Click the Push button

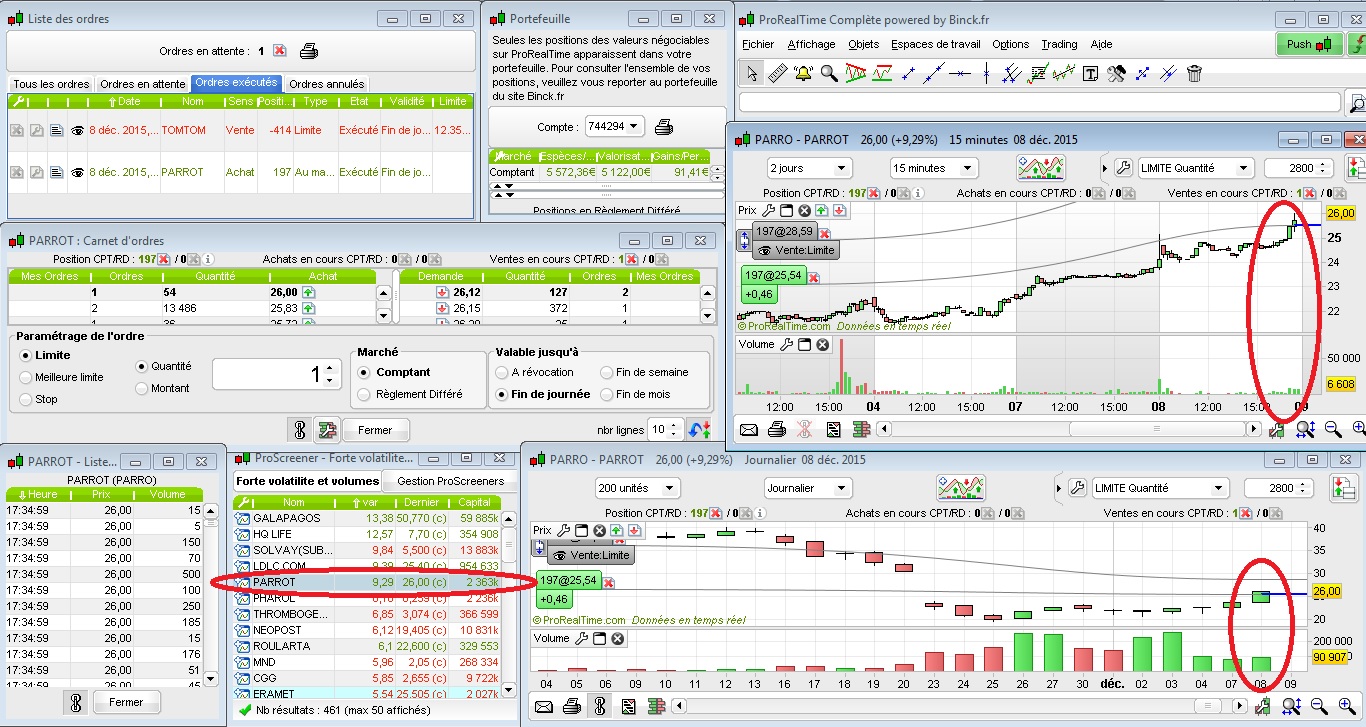tap(1310, 44)
